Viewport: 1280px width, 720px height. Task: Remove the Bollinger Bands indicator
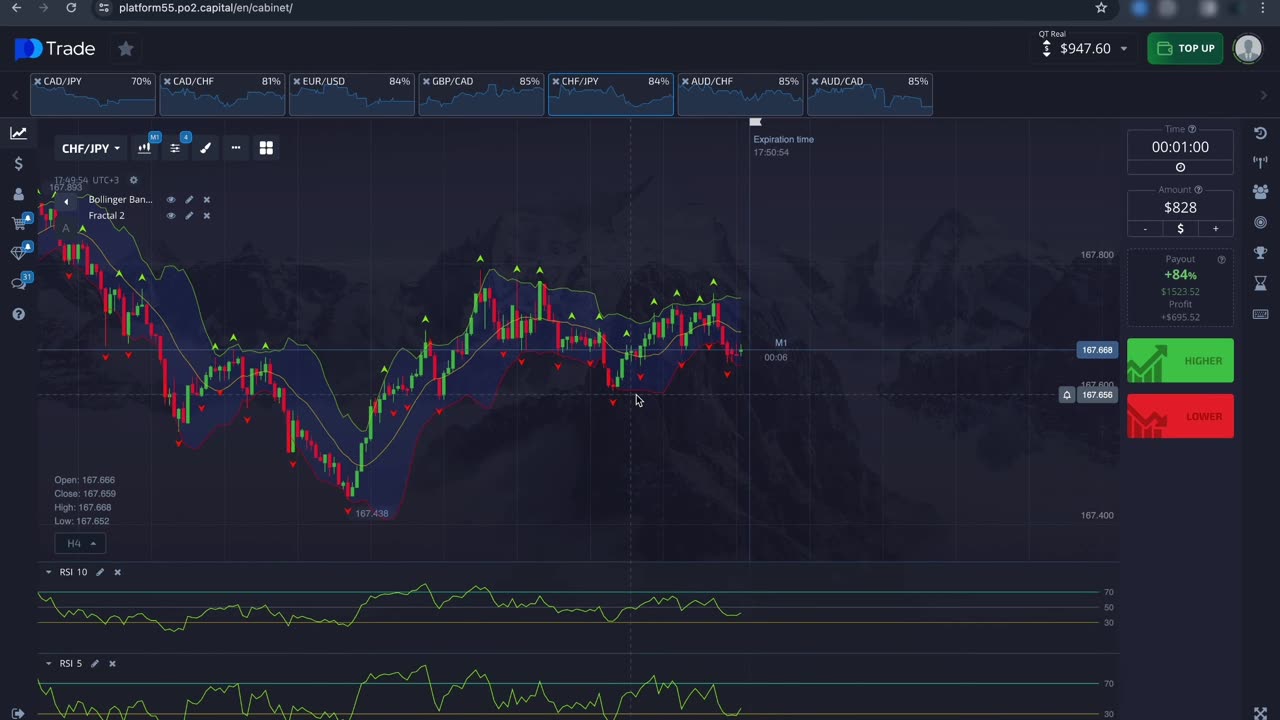pyautogui.click(x=207, y=199)
